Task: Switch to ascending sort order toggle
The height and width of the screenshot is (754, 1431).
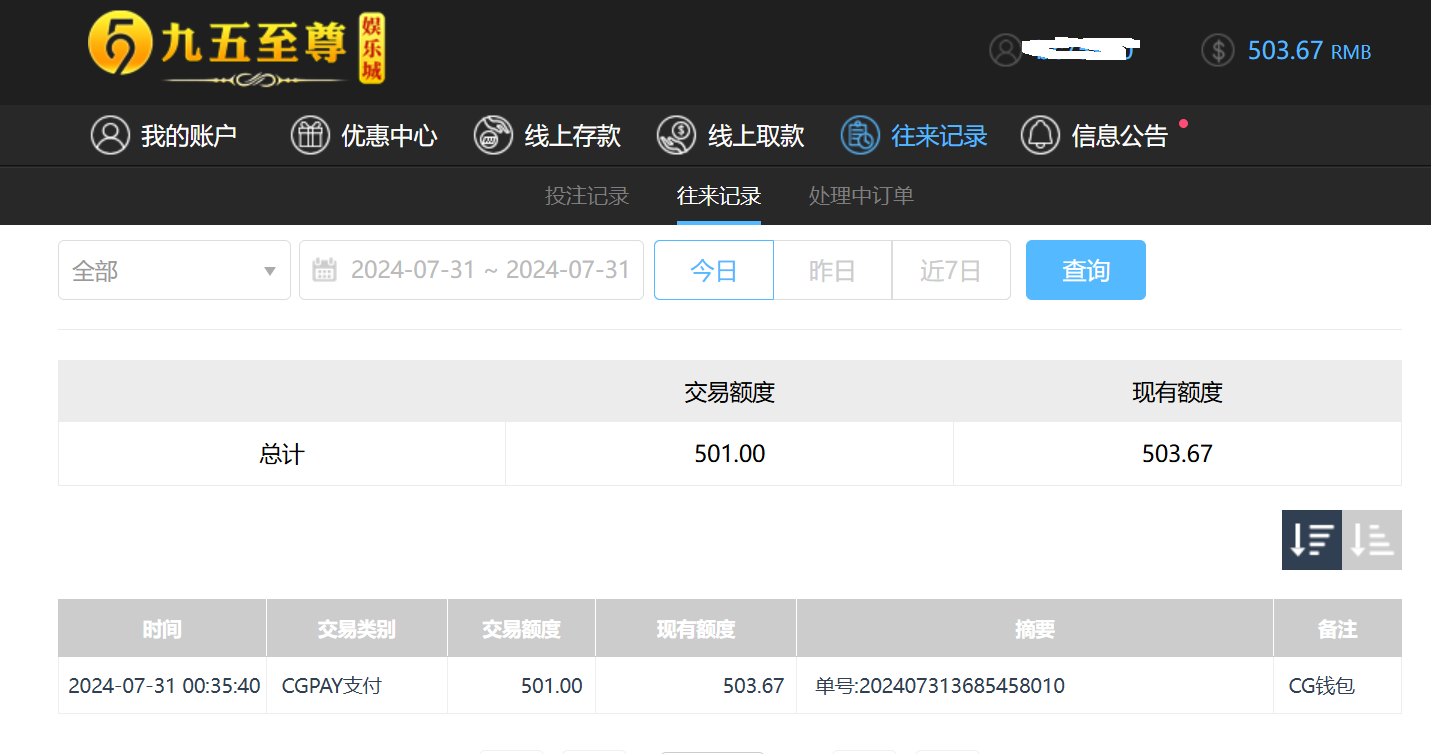Action: pyautogui.click(x=1372, y=540)
